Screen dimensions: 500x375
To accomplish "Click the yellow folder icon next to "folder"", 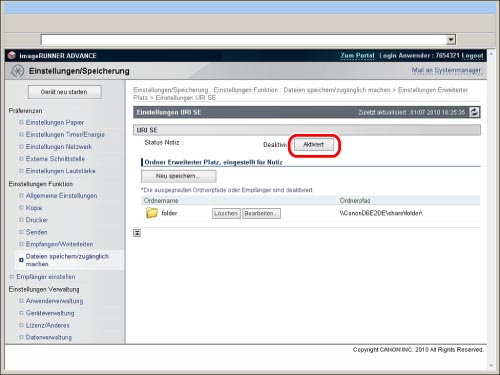I will (152, 213).
